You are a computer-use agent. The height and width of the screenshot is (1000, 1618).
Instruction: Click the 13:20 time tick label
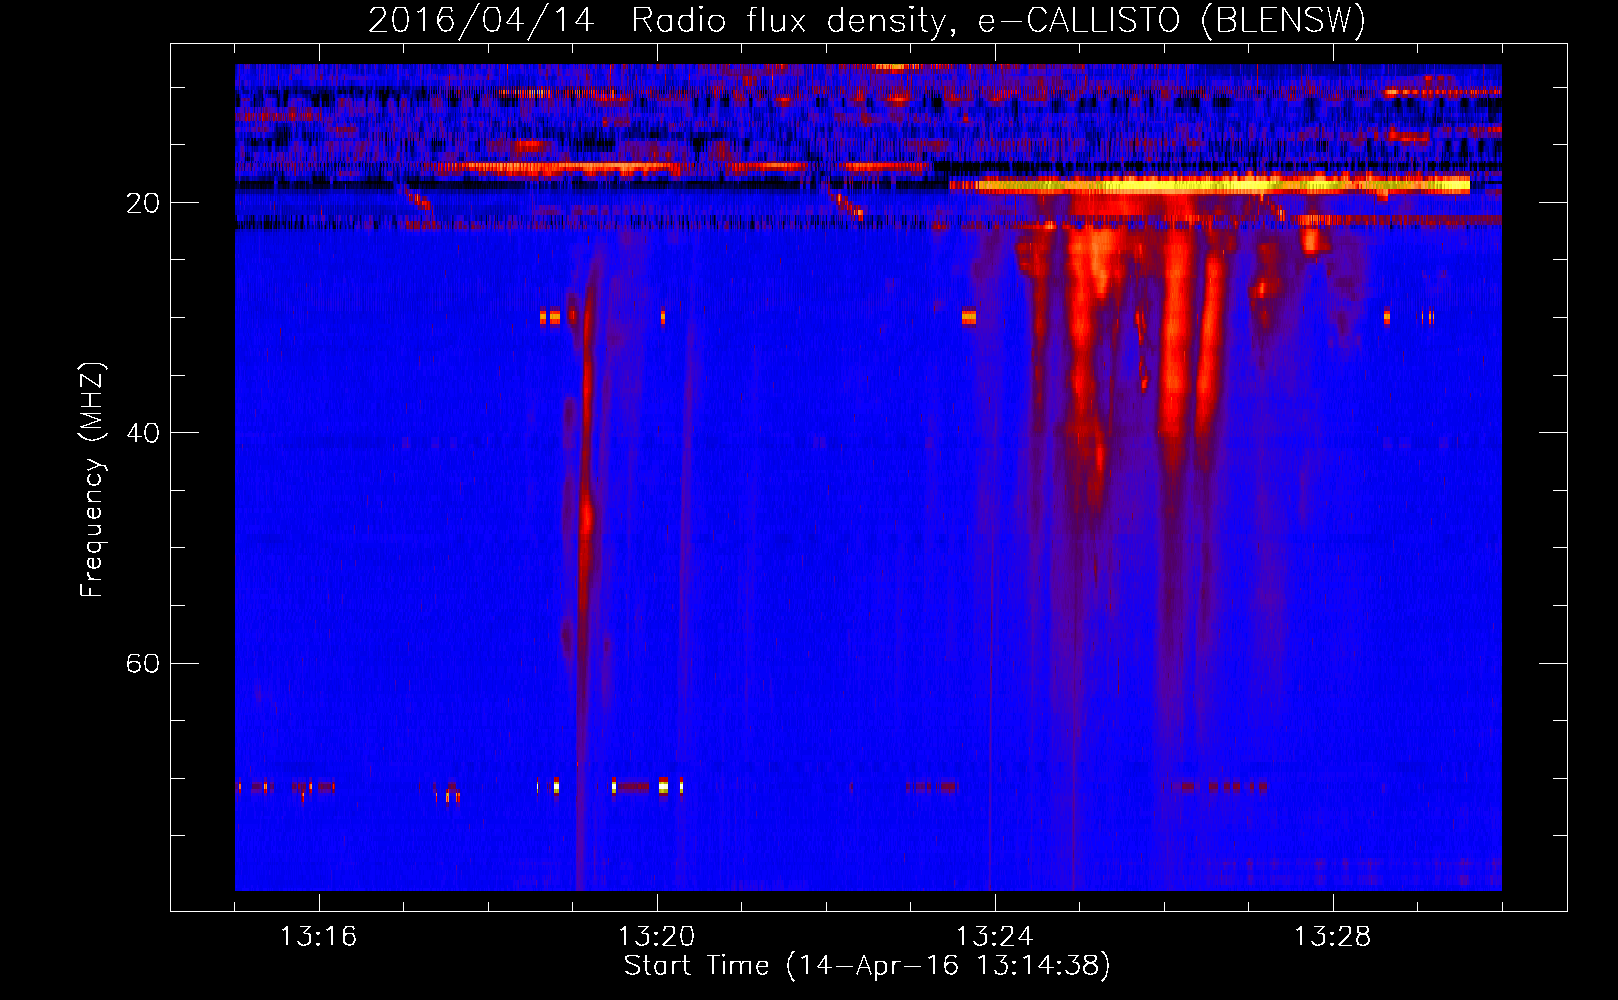[x=657, y=937]
